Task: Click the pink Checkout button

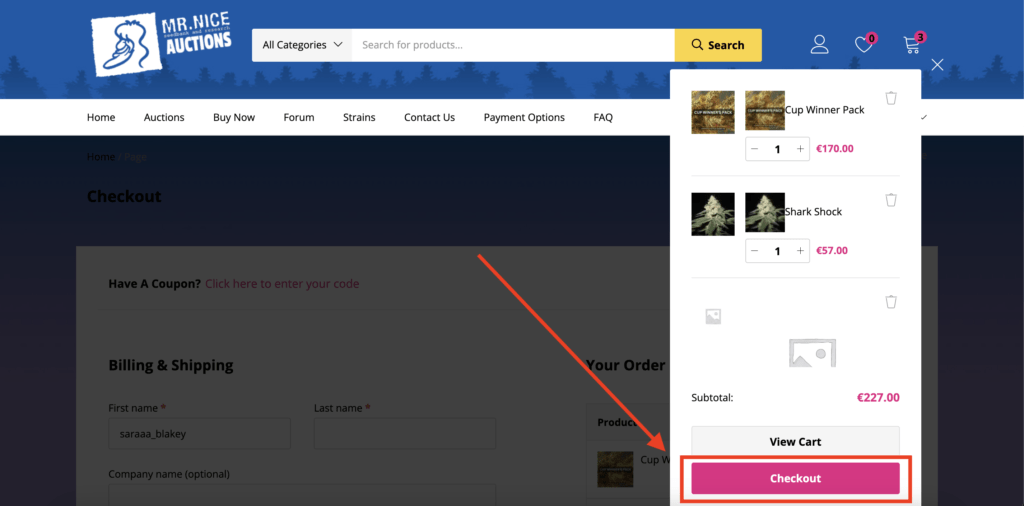Action: tap(795, 479)
